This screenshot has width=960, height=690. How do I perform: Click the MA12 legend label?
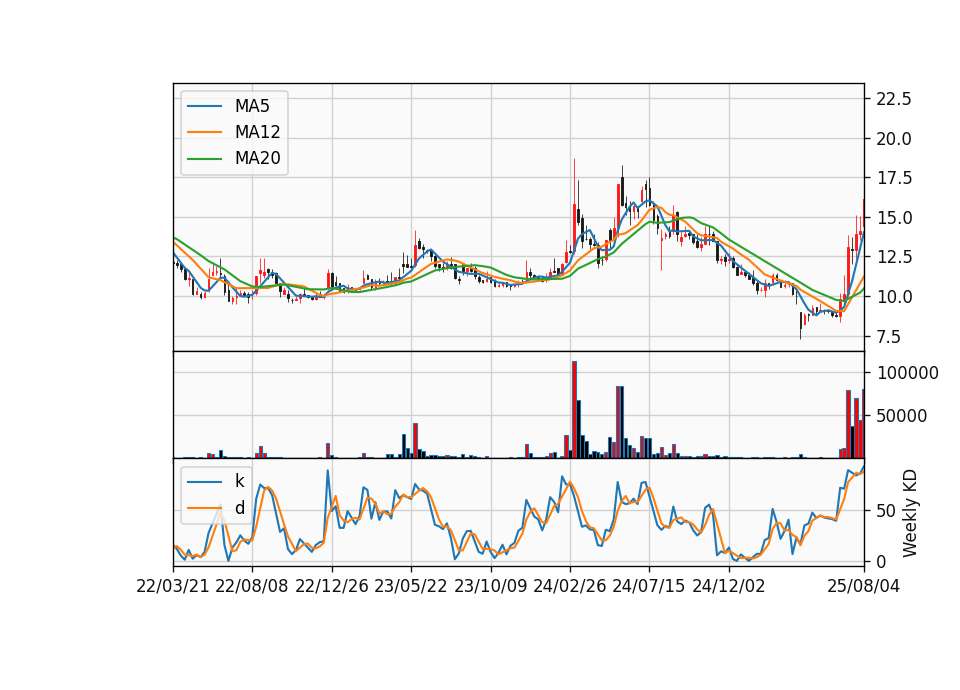(257, 132)
